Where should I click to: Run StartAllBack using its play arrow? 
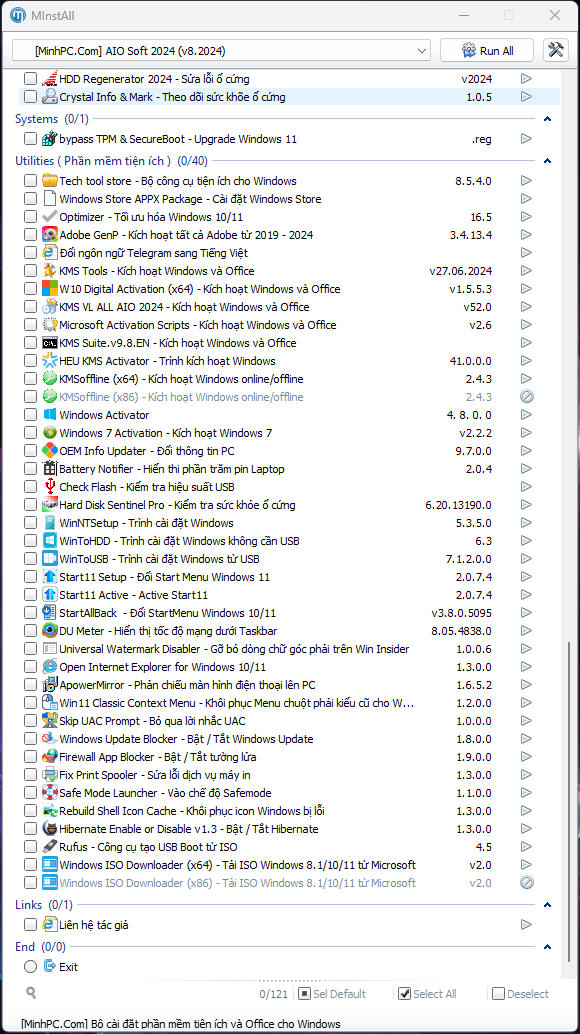[526, 613]
